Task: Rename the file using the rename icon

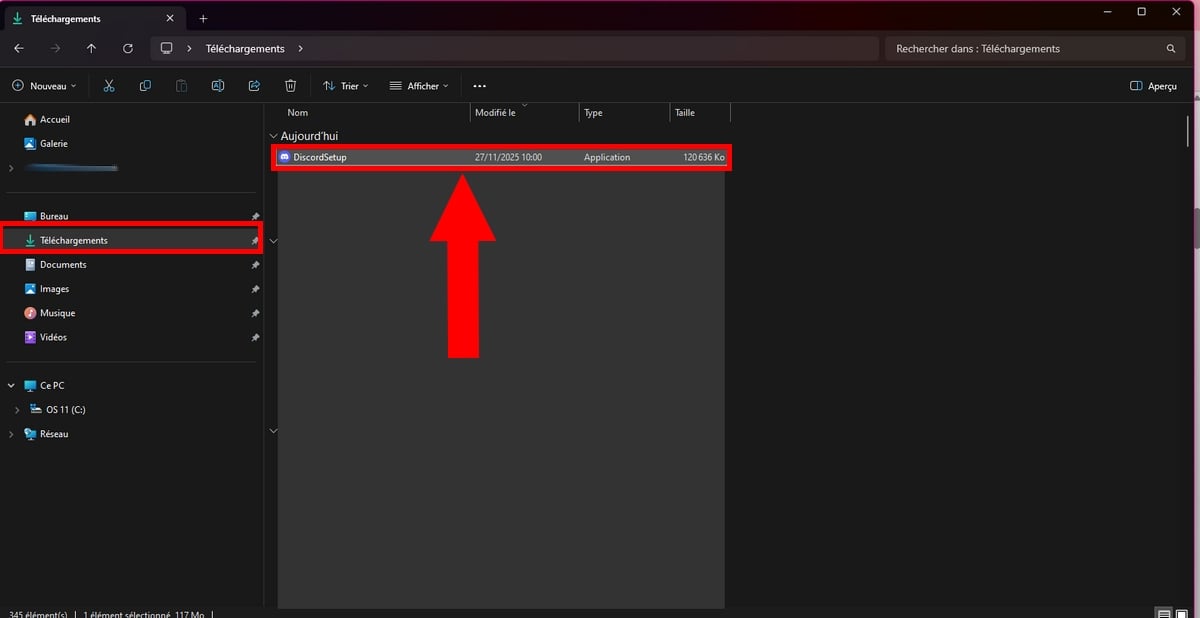Action: click(x=217, y=86)
